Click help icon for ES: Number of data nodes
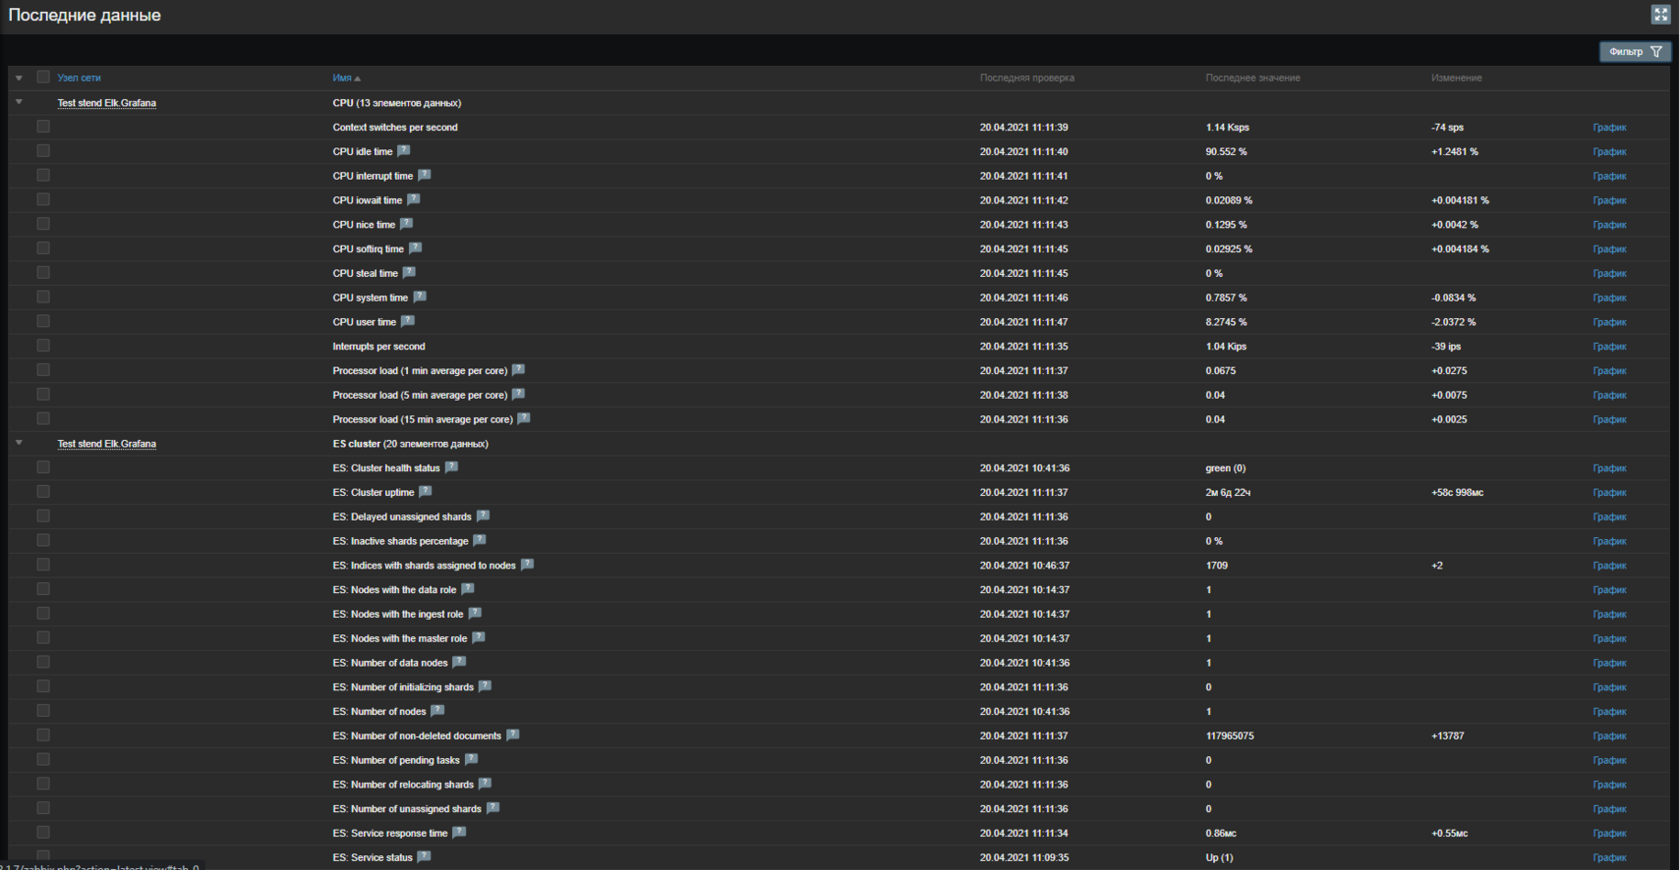 [459, 662]
